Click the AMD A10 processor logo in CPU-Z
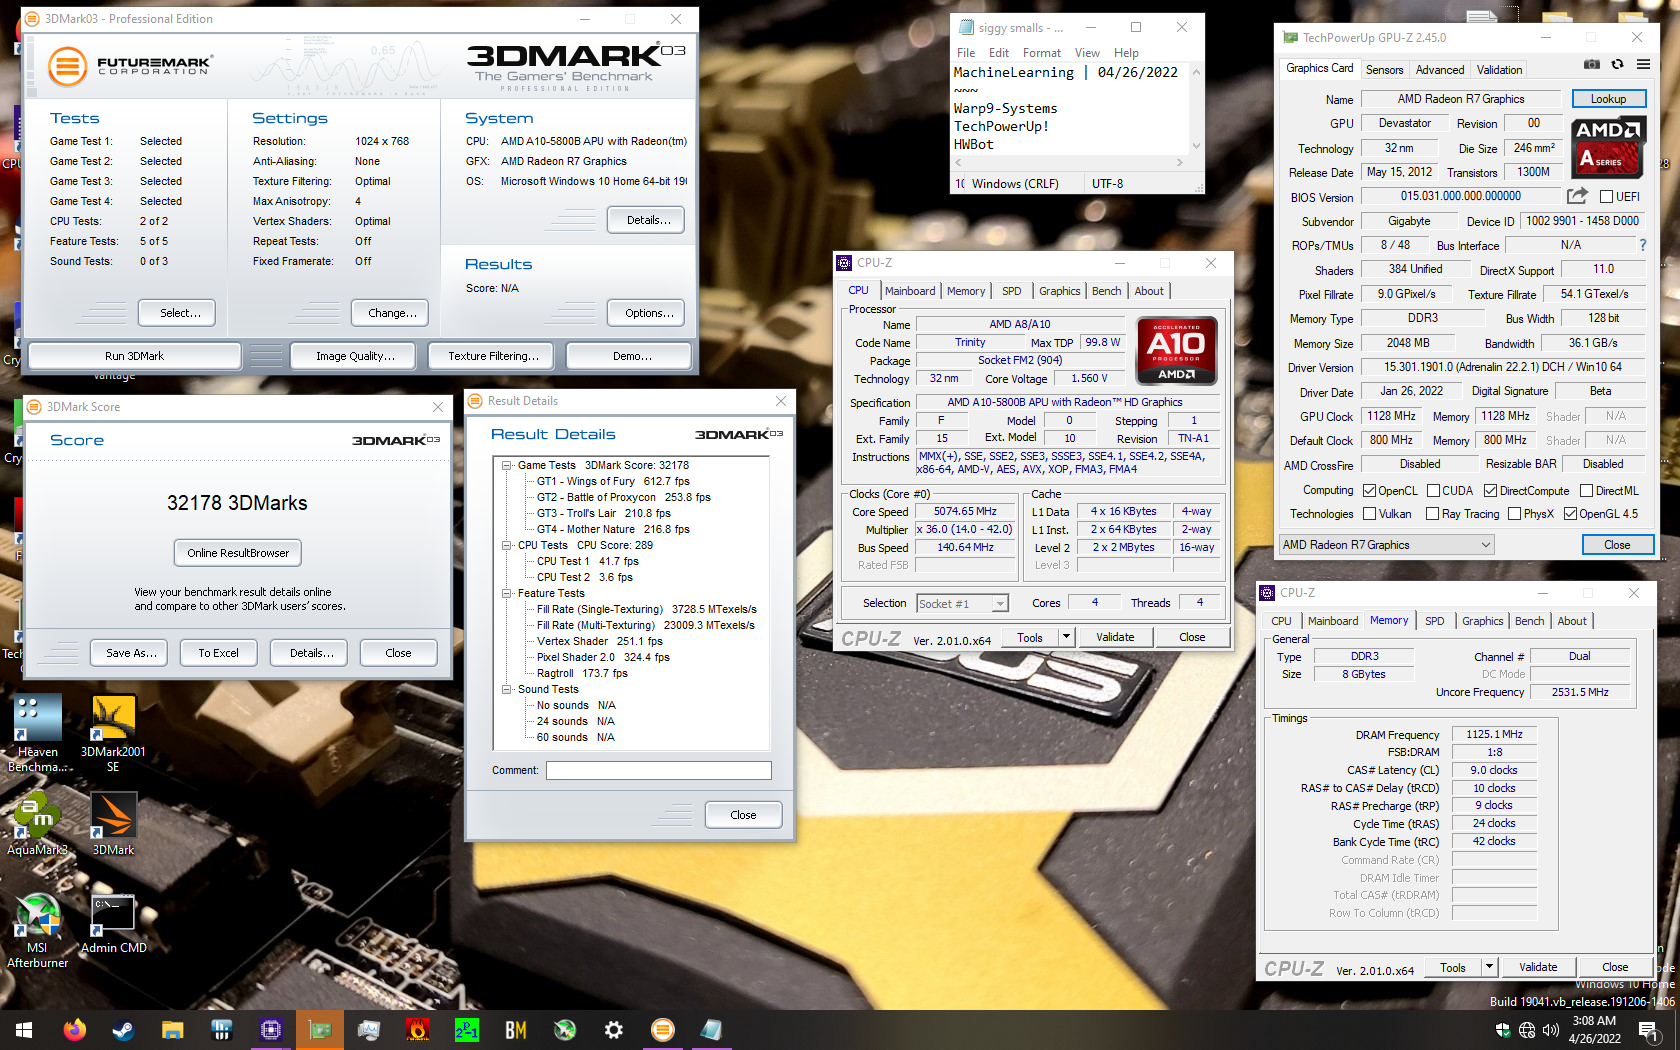This screenshot has height=1050, width=1680. click(1177, 350)
